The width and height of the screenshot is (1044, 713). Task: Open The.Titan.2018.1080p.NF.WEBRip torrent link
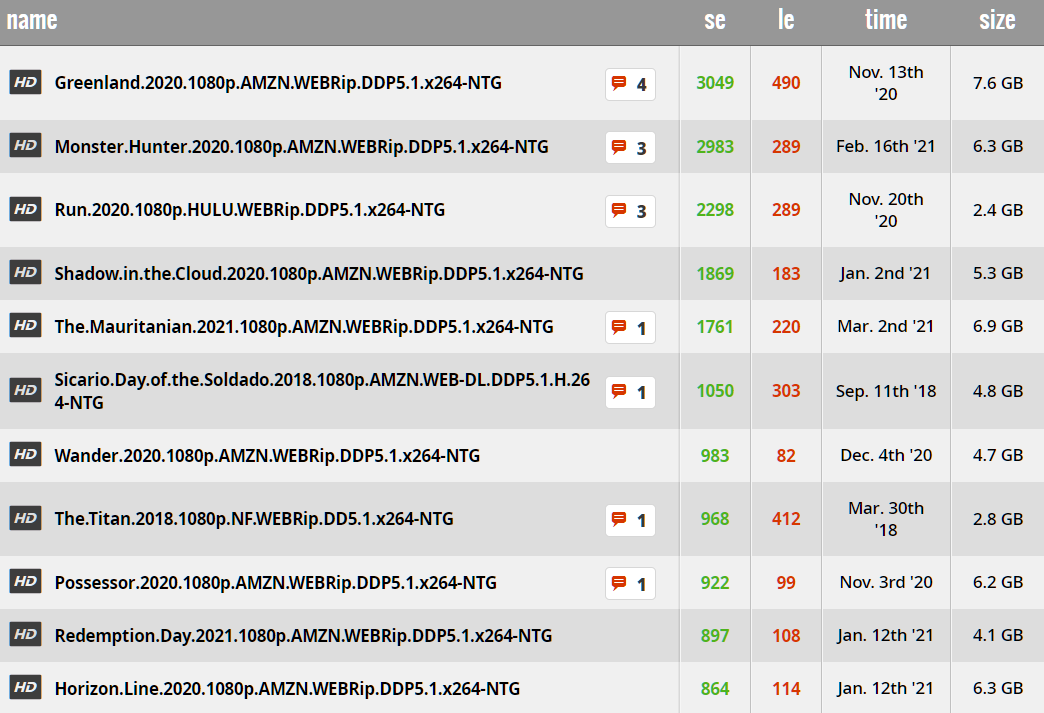[x=254, y=519]
